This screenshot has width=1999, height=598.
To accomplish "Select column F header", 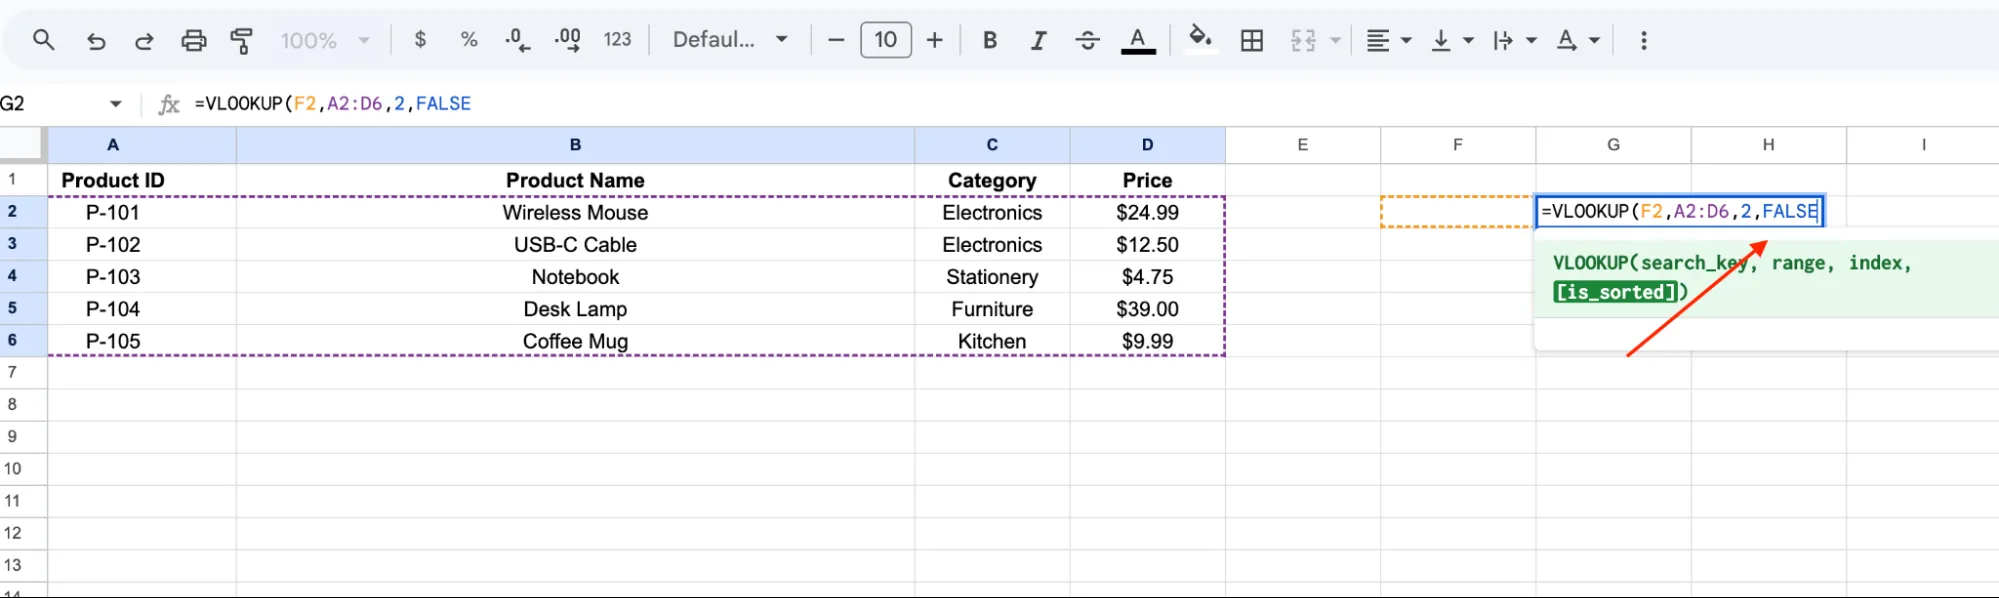I will [1458, 145].
